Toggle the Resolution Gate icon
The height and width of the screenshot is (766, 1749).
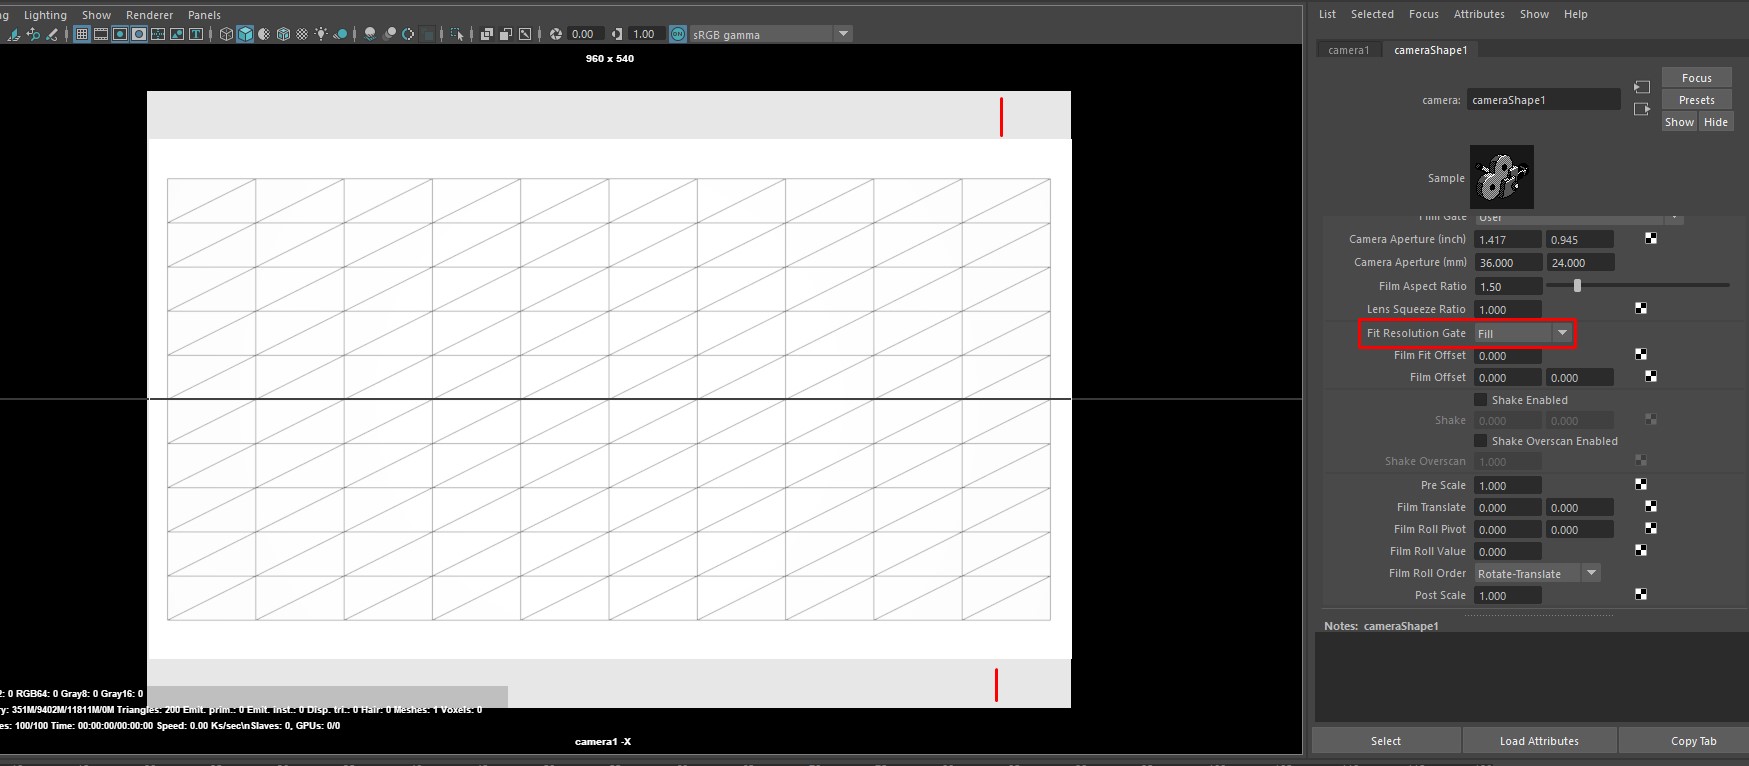pyautogui.click(x=120, y=34)
